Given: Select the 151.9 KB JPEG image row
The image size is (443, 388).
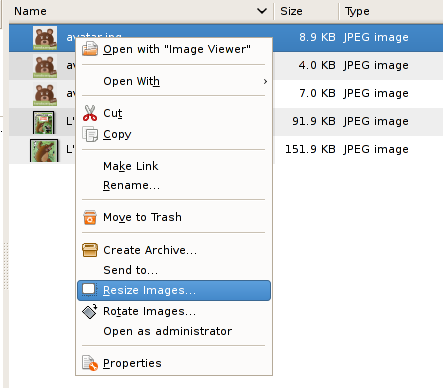Looking at the screenshot, I should 226,149.
